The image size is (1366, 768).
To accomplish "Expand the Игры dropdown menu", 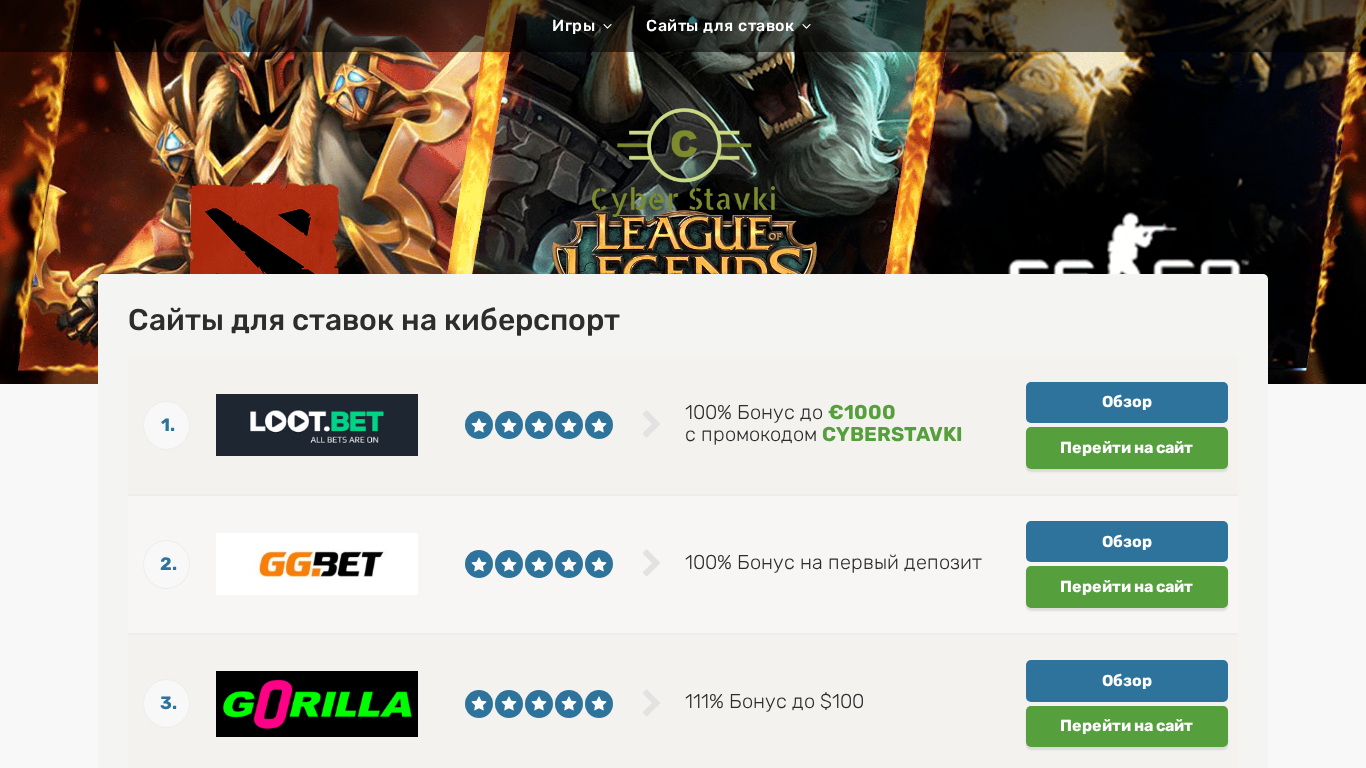I will point(582,26).
